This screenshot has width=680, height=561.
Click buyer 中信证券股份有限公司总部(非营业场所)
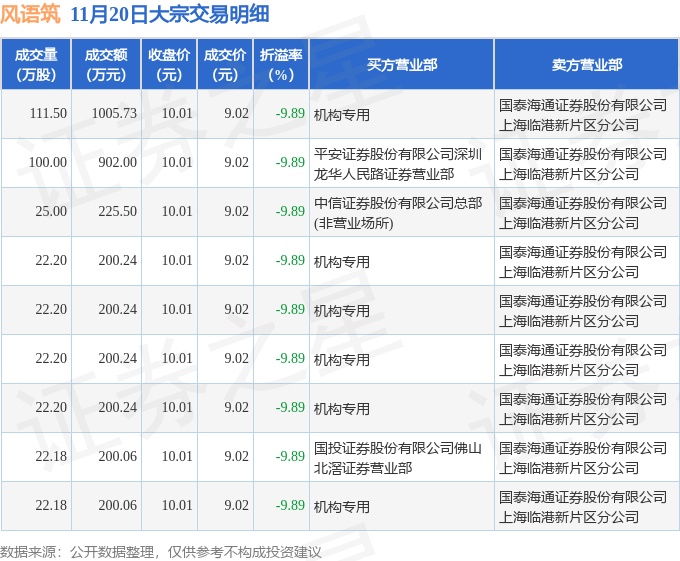point(398,213)
